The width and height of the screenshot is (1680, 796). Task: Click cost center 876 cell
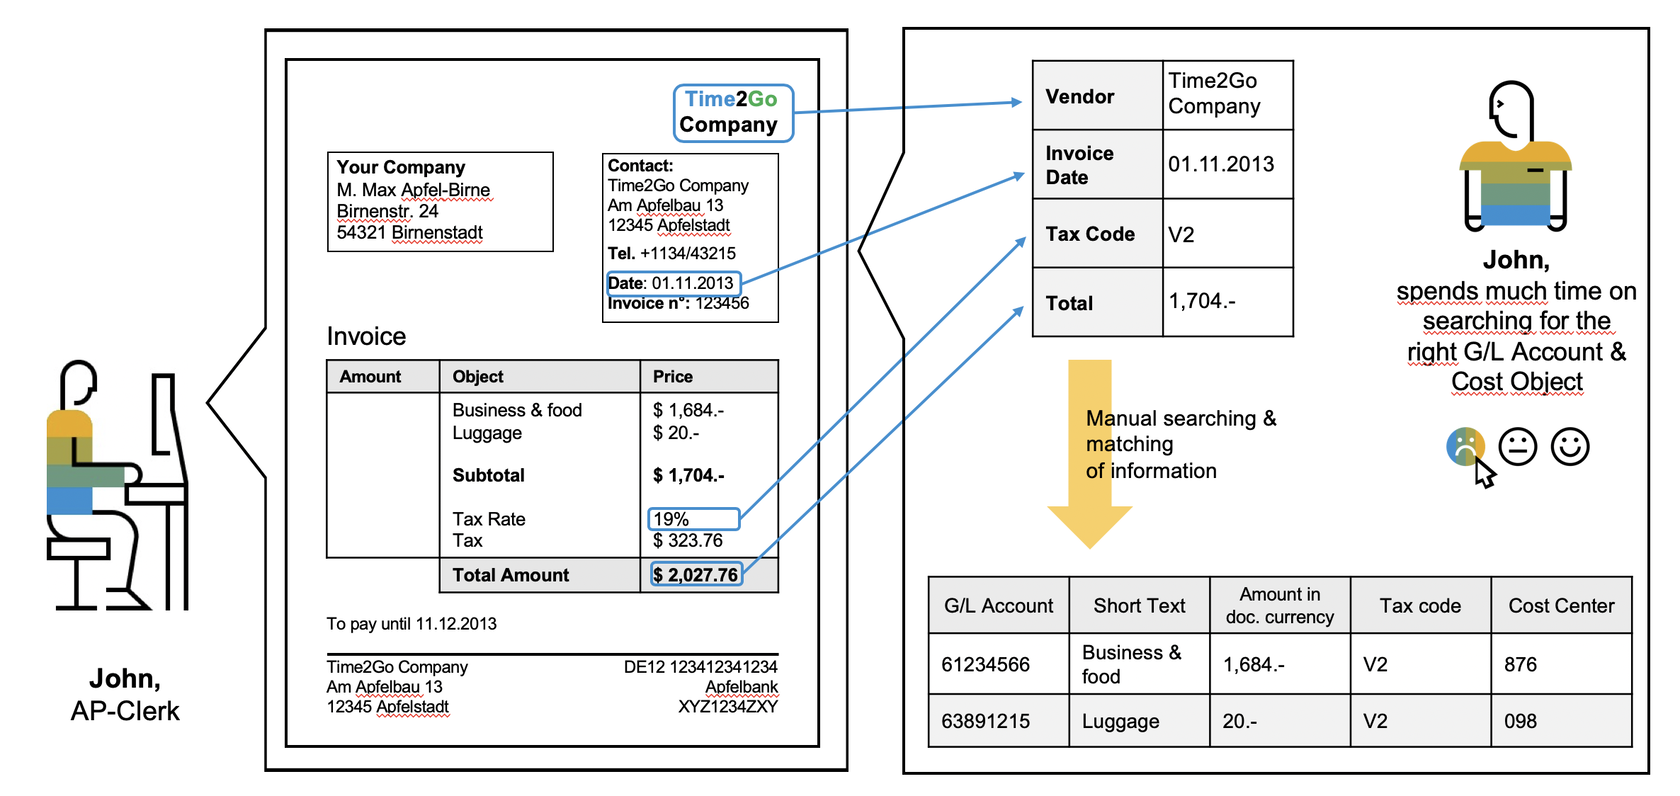pyautogui.click(x=1562, y=664)
